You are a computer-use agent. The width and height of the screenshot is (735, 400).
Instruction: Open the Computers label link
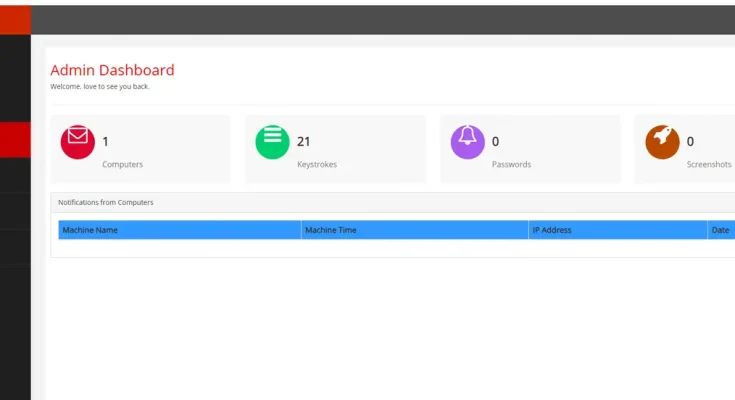122,164
